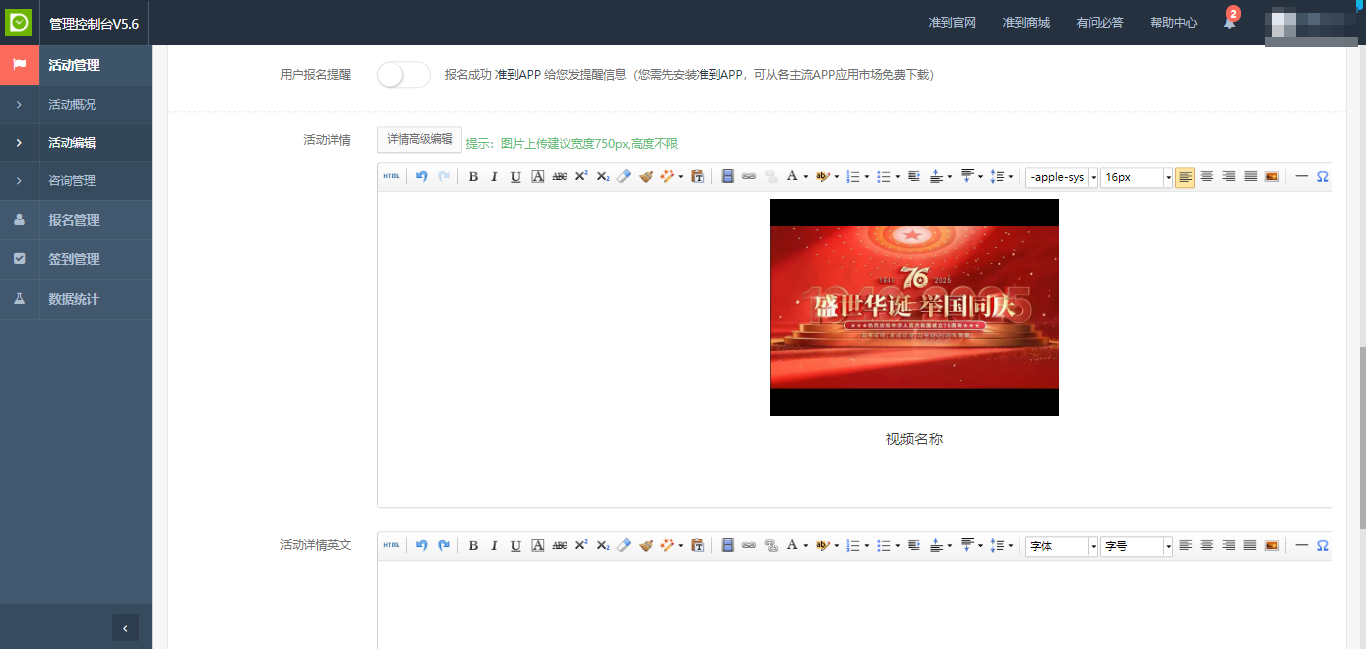
Task: Toggle strikethrough in the English details editor
Action: click(x=560, y=546)
